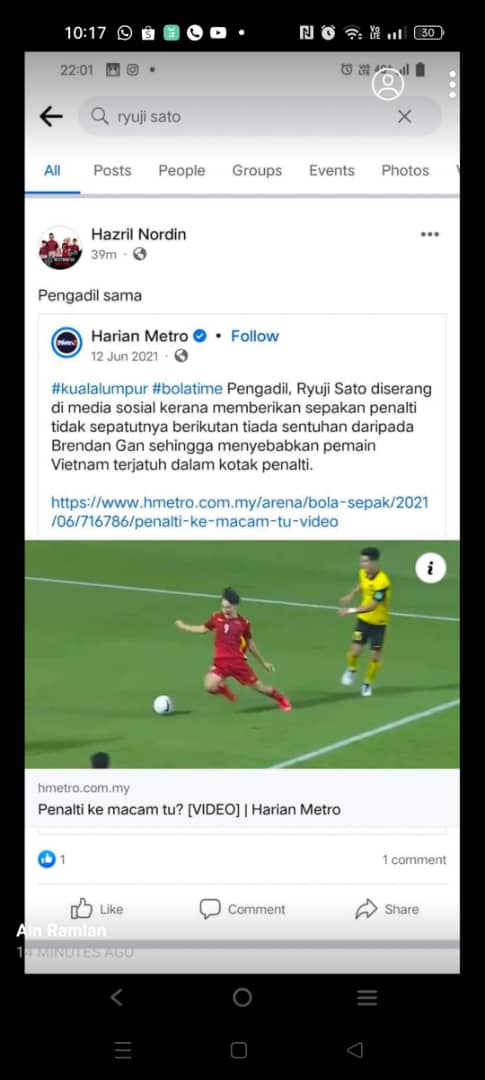Clear the 'ryuji sato' search text
The image size is (485, 1080).
click(x=404, y=116)
